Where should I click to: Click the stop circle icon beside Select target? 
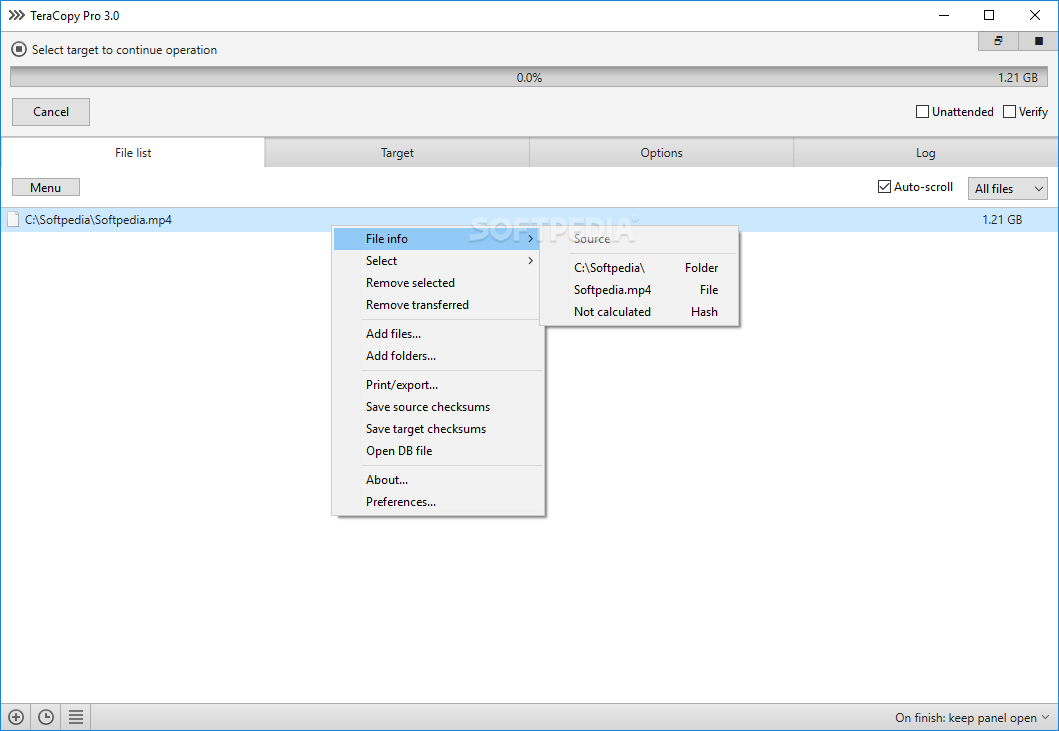tap(19, 49)
